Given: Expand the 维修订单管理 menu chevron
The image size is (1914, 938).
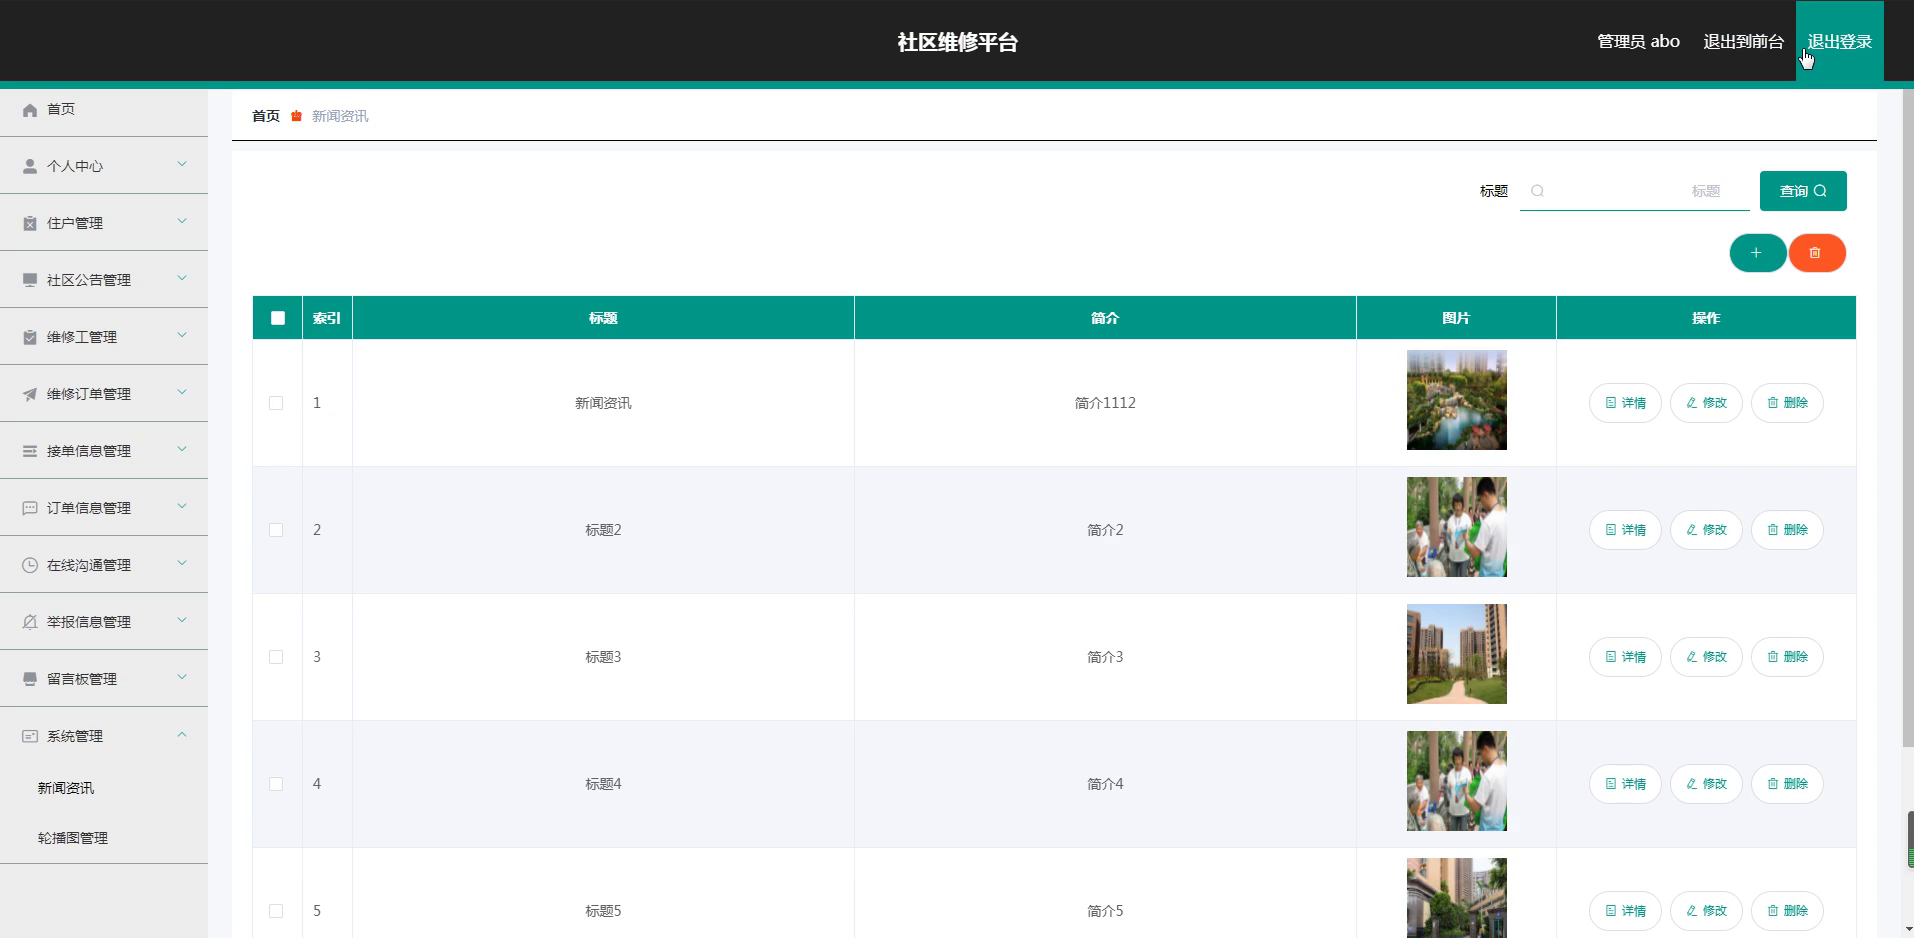Looking at the screenshot, I should click(x=182, y=392).
